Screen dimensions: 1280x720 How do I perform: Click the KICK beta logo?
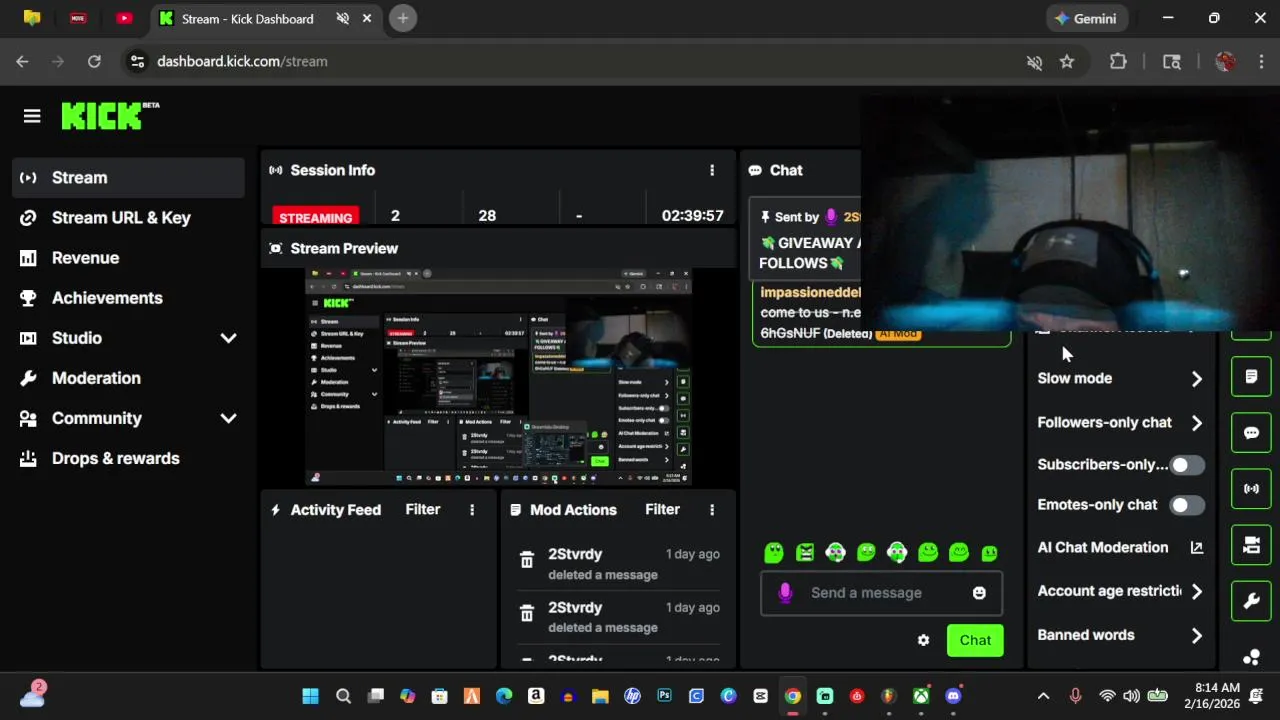(x=110, y=116)
